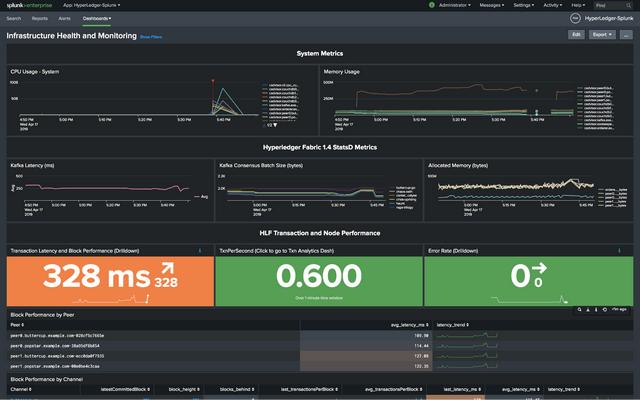Click peer1.buttercup.example.com row
This screenshot has height=400, width=640.
320,356
